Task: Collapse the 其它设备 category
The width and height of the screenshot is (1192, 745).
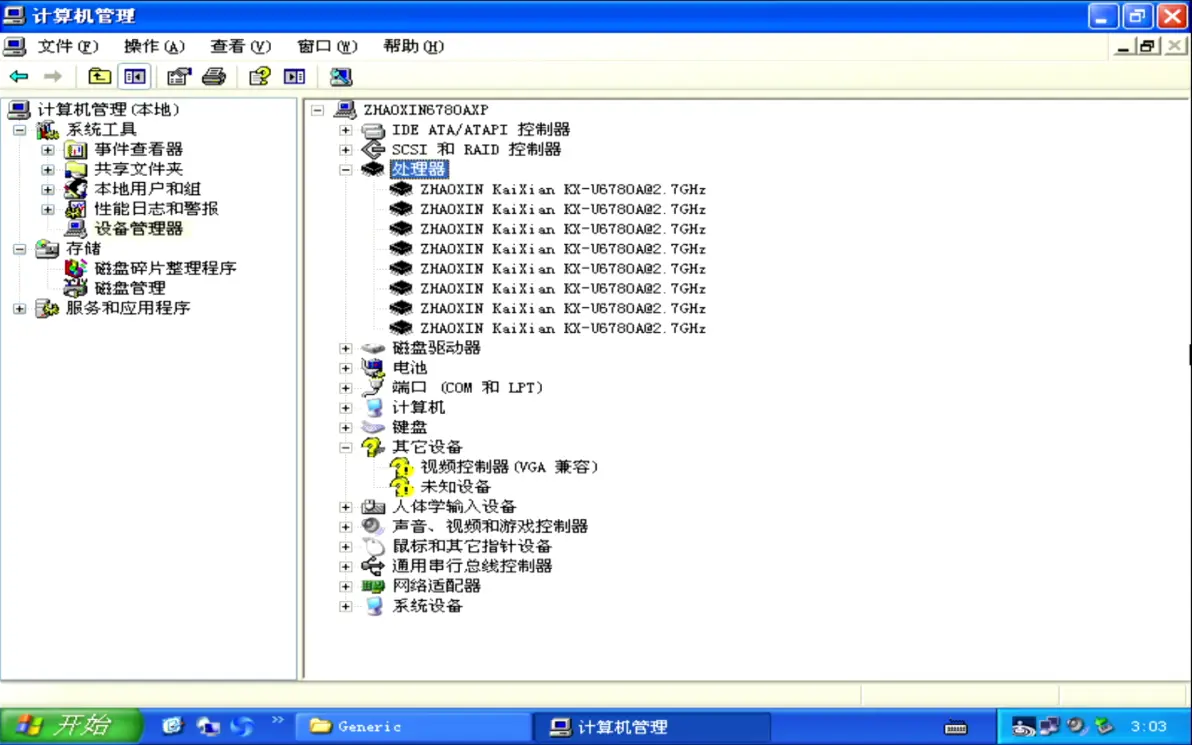Action: [x=346, y=448]
